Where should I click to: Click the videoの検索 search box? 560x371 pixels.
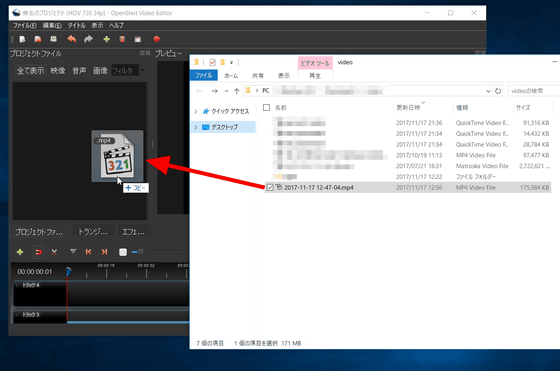[533, 91]
